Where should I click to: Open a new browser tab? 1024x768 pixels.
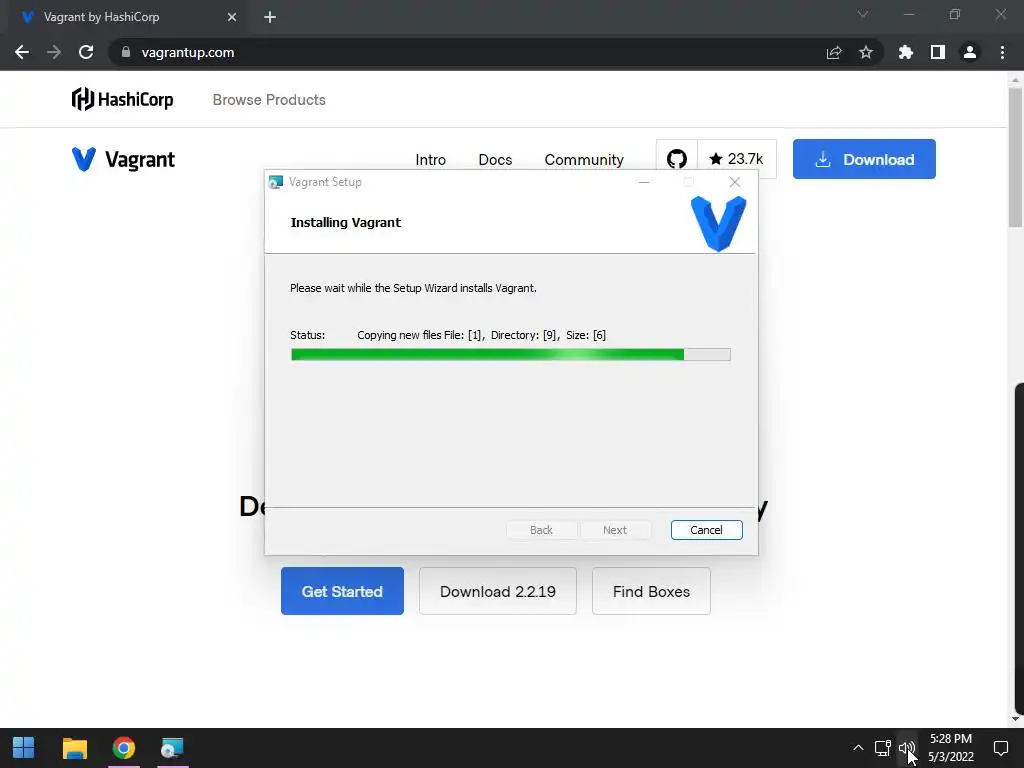(x=270, y=17)
